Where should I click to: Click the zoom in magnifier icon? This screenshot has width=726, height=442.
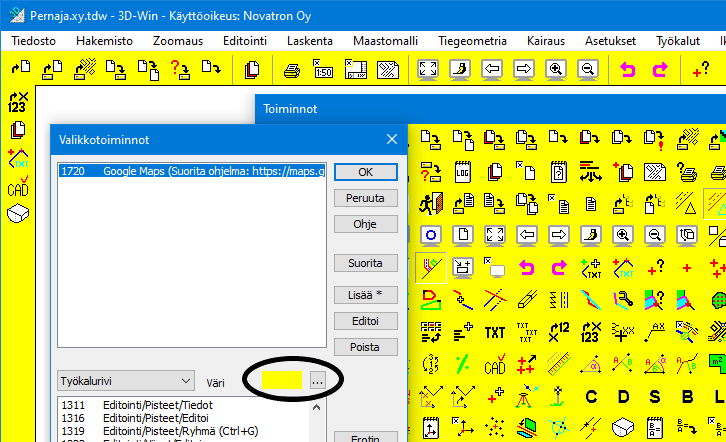click(x=557, y=69)
